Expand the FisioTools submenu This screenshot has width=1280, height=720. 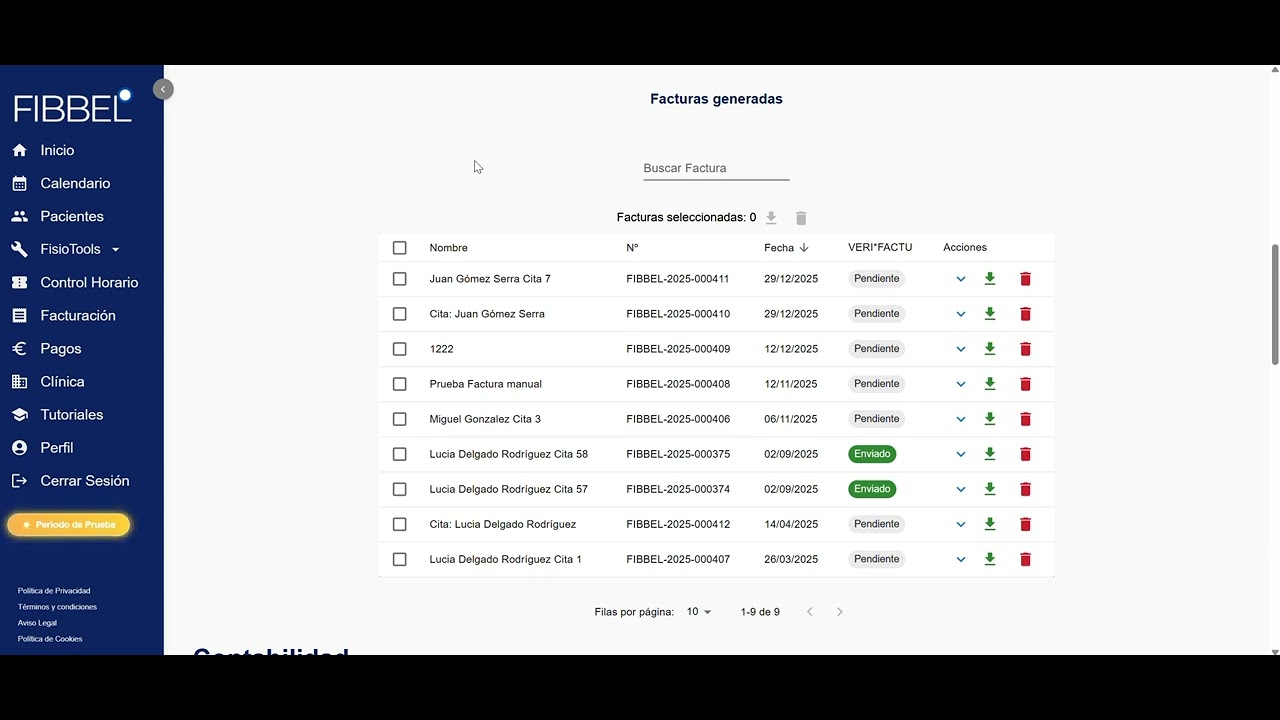coord(115,250)
